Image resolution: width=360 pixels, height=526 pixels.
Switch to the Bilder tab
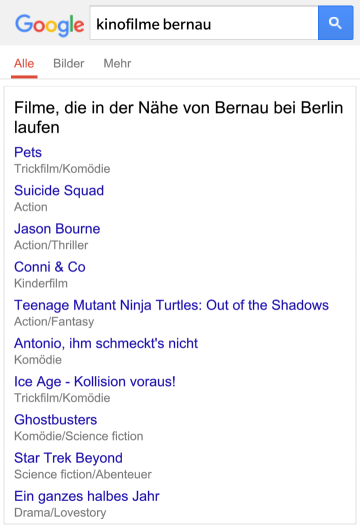pos(69,63)
